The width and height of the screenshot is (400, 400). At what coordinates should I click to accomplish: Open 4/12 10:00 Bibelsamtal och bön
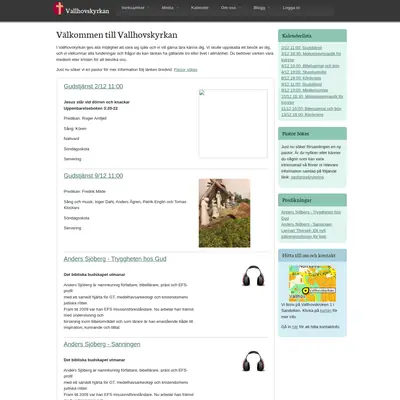click(310, 66)
